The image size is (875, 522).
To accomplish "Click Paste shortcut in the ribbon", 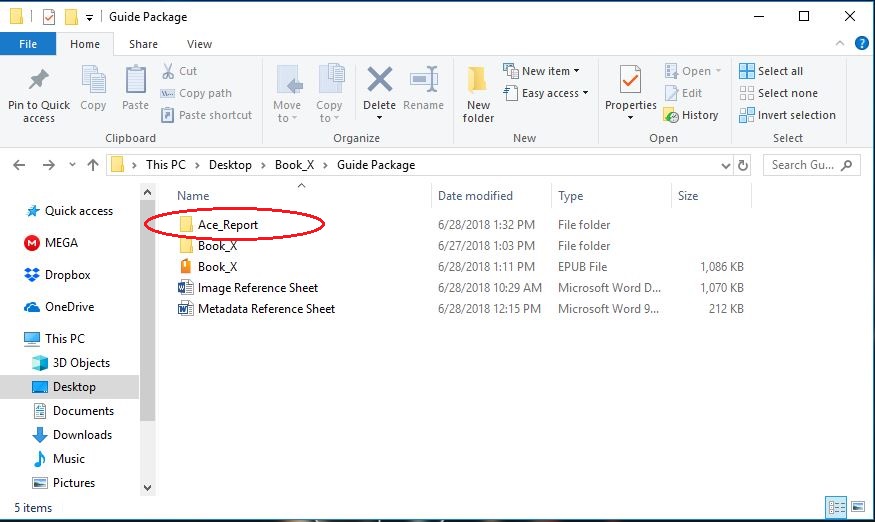I will (x=206, y=115).
